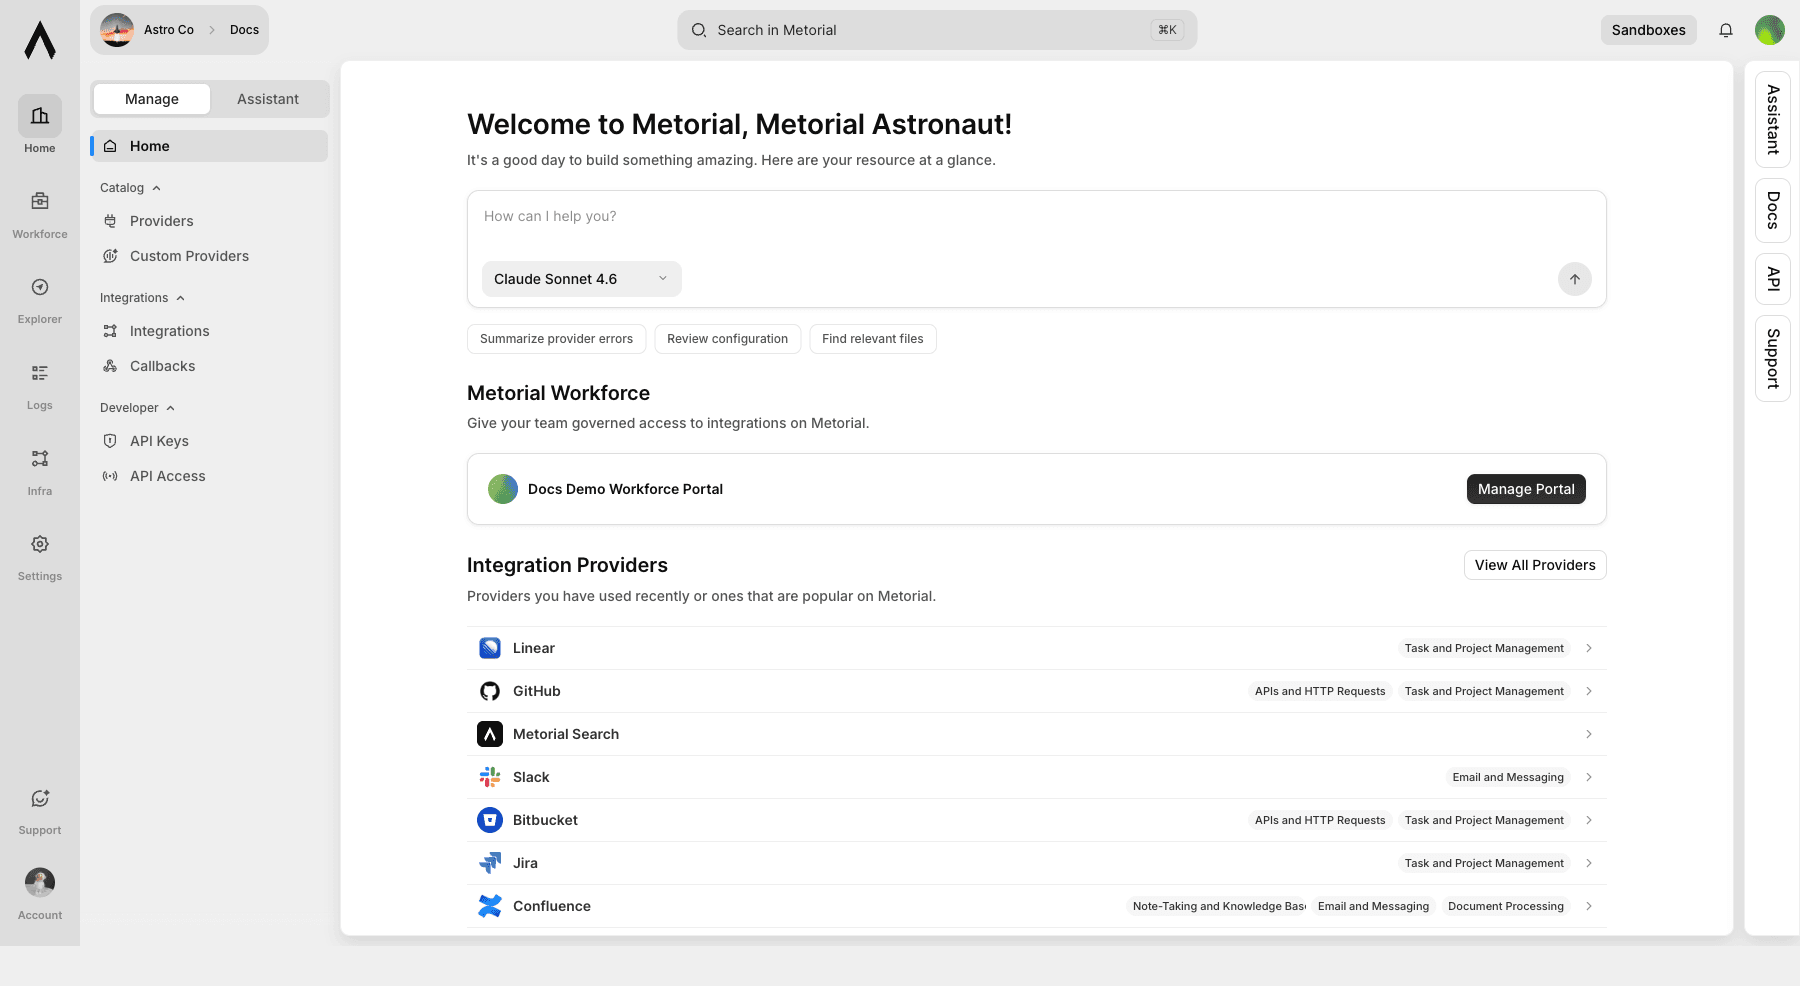Screen dimensions: 1800x986
Task: Select Home in the Manage sidebar
Action: click(209, 146)
